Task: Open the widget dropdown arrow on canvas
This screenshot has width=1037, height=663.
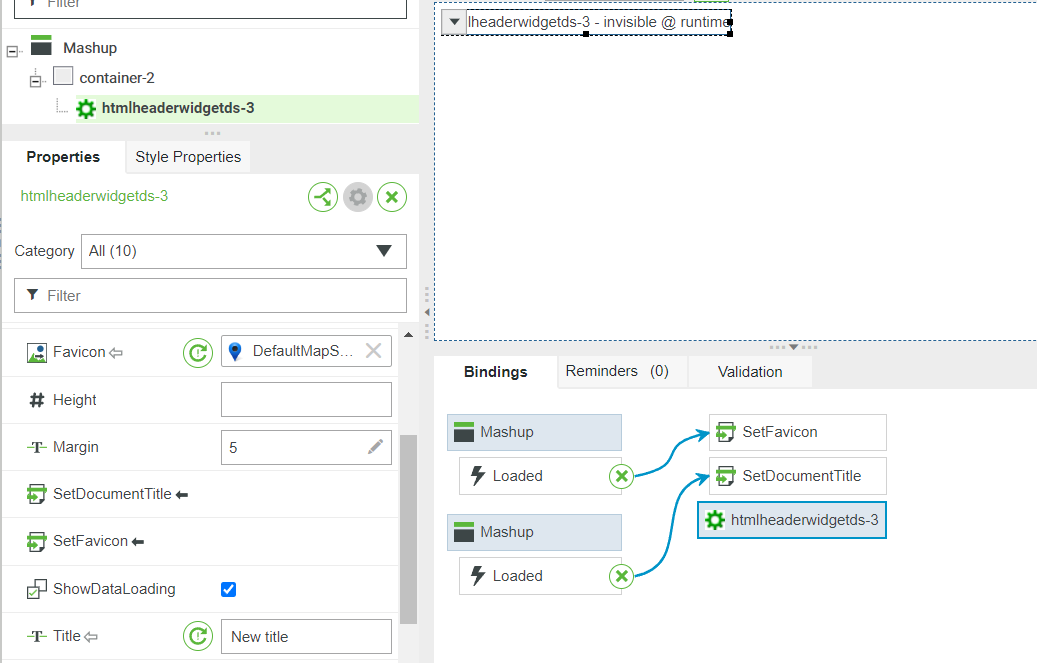Action: (x=454, y=22)
